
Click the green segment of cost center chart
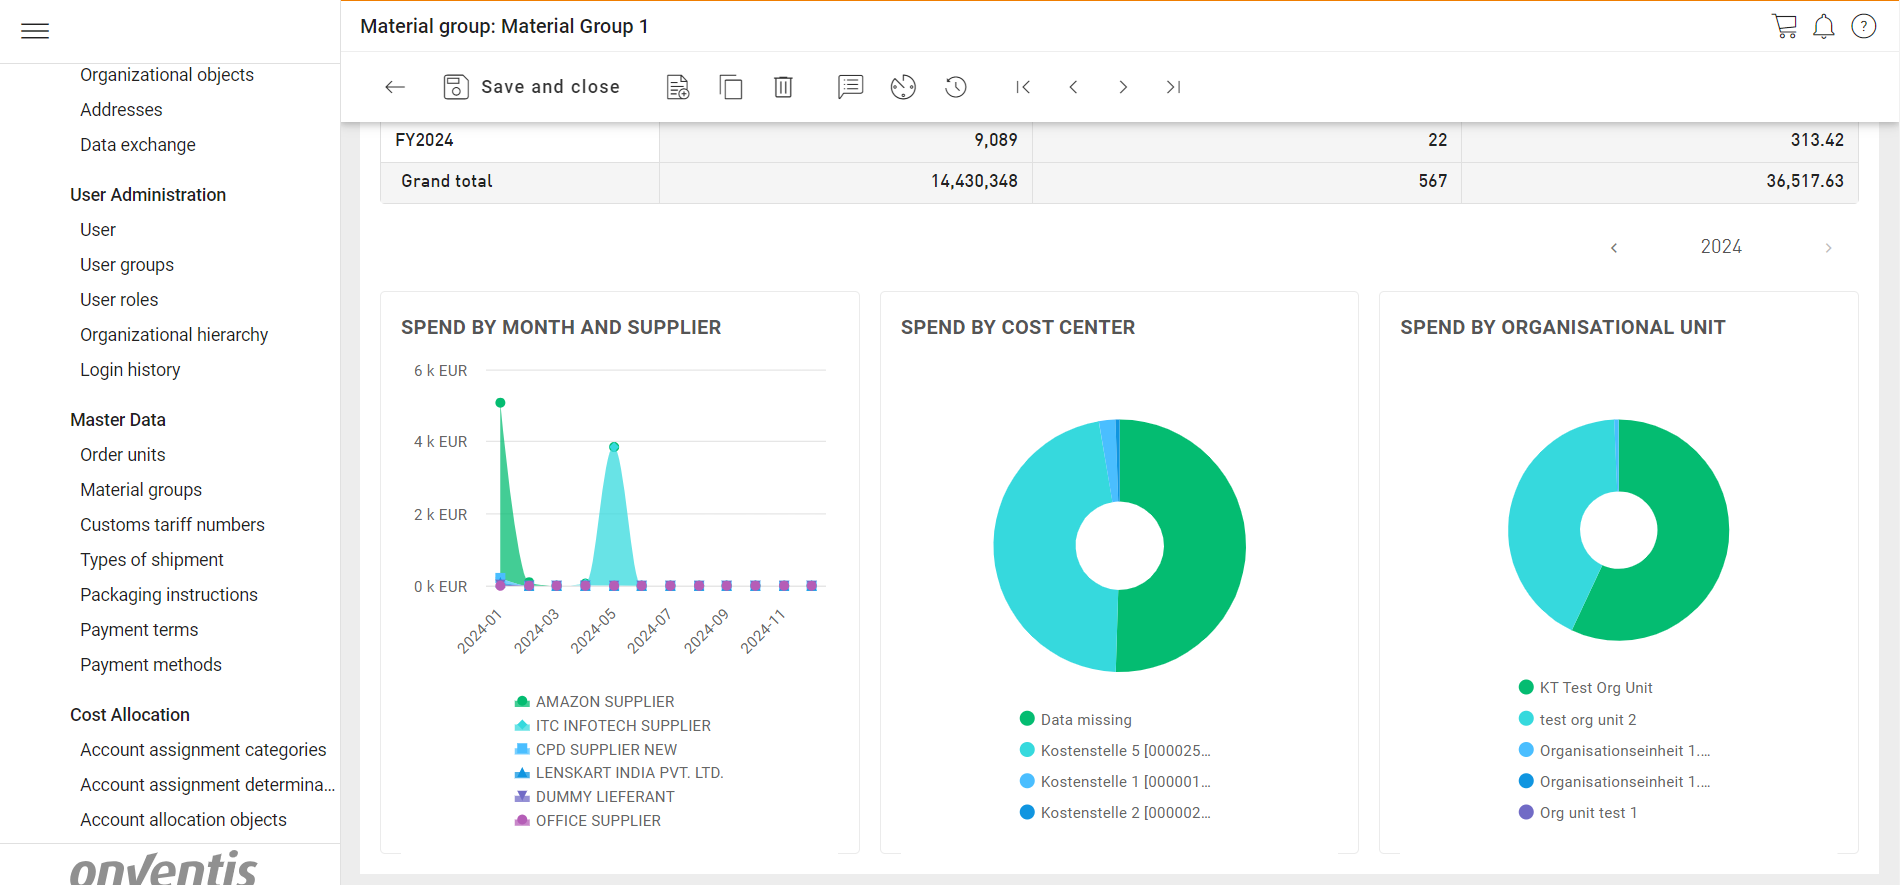pos(1200,545)
